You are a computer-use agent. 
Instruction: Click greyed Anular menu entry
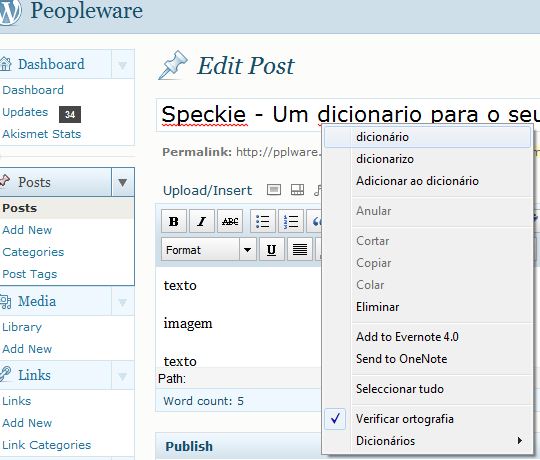pos(427,211)
